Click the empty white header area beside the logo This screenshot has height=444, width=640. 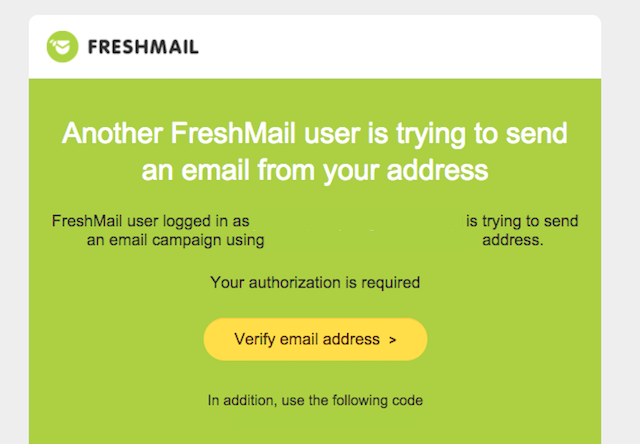click(x=400, y=47)
